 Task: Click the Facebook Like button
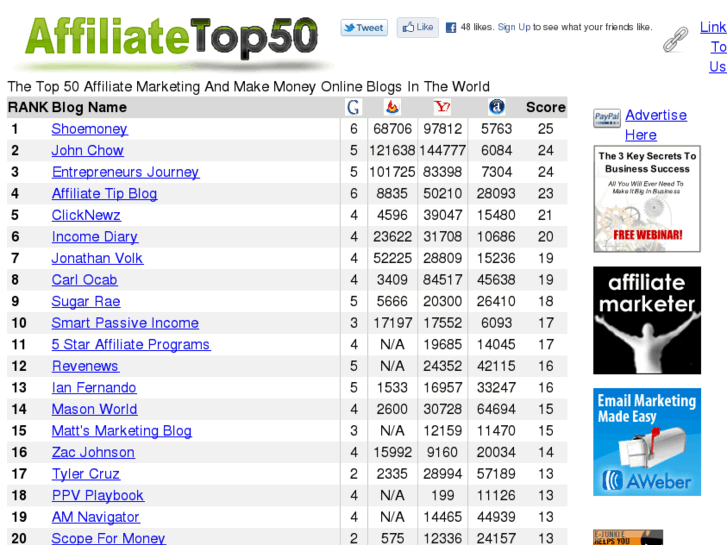418,27
